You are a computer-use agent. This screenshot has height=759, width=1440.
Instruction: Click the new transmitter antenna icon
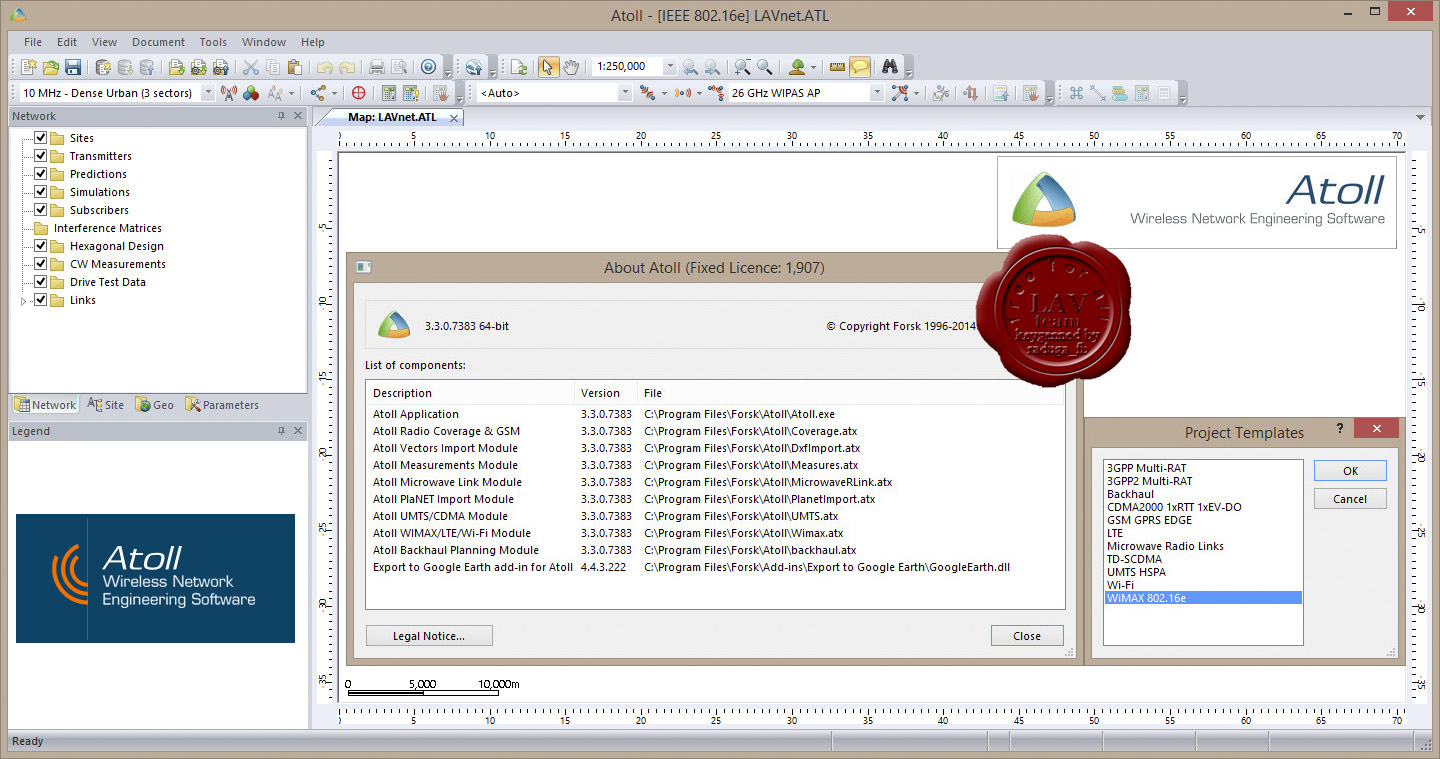pyautogui.click(x=228, y=93)
